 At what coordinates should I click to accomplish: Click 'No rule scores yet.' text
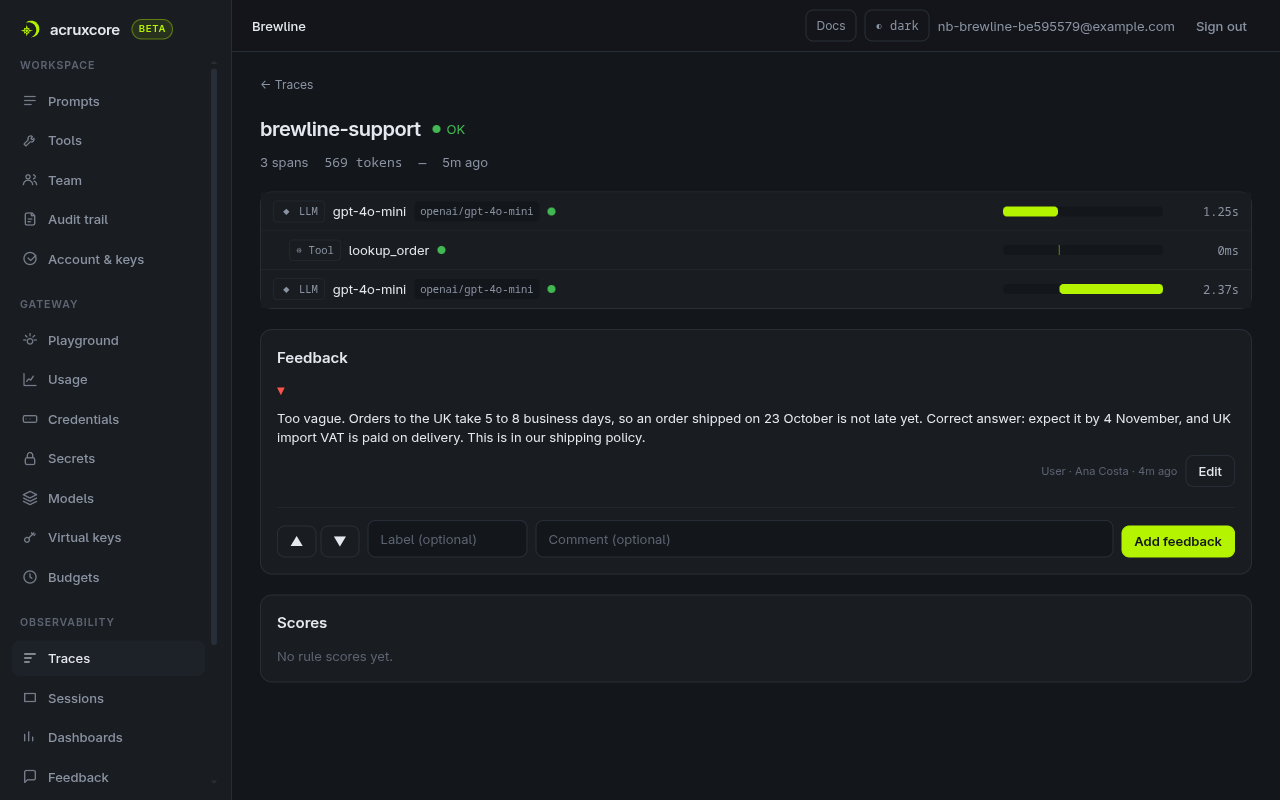(335, 656)
